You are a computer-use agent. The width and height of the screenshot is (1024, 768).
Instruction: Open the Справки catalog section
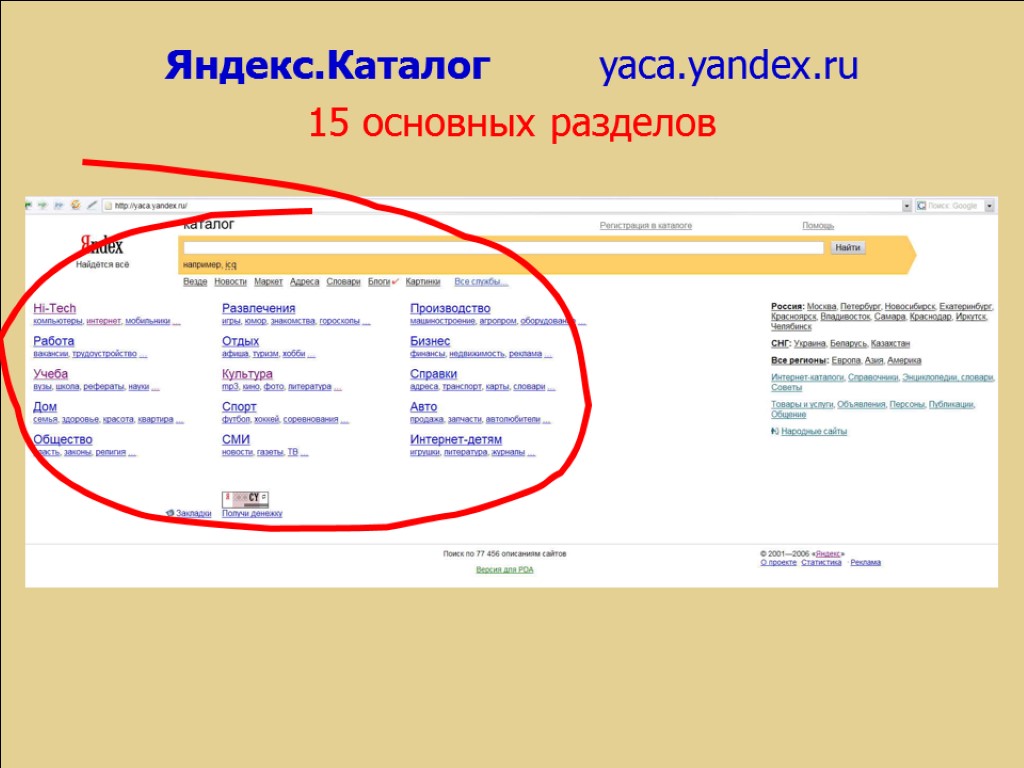(x=434, y=374)
